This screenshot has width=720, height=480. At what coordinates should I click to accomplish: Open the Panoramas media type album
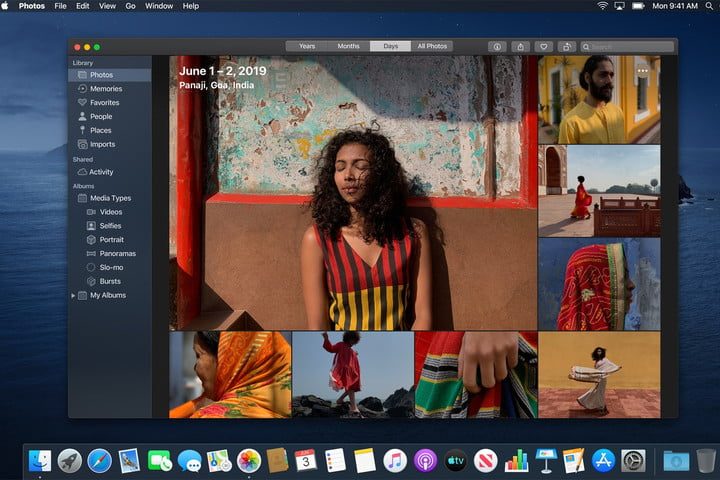[117, 254]
